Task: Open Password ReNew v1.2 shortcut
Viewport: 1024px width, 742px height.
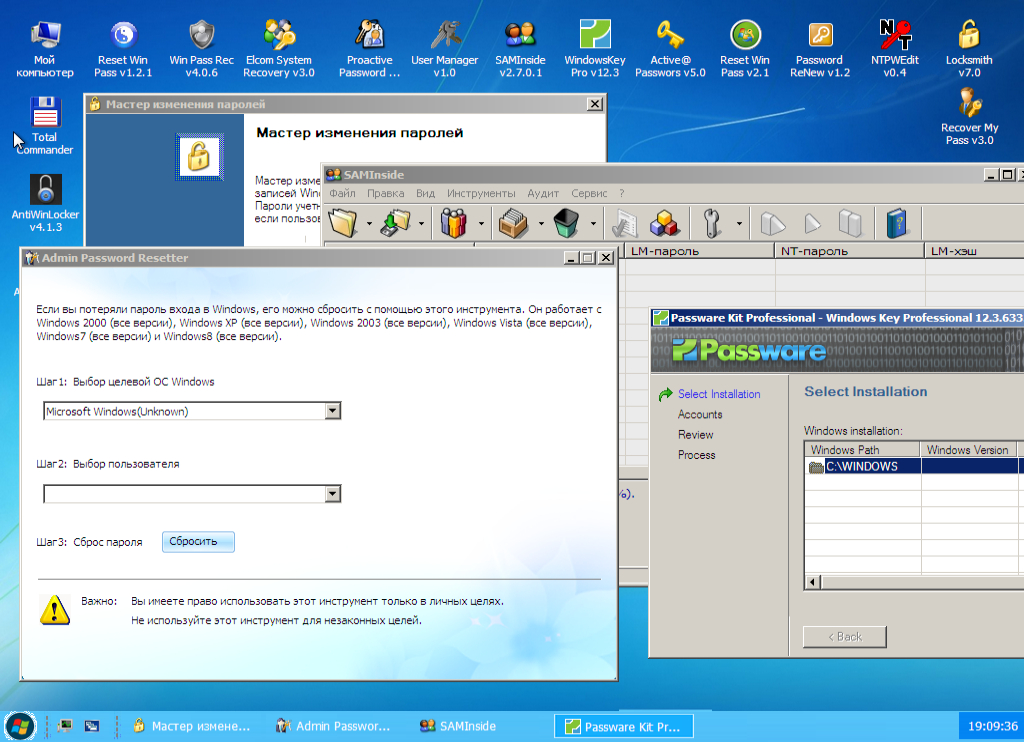Action: (820, 49)
